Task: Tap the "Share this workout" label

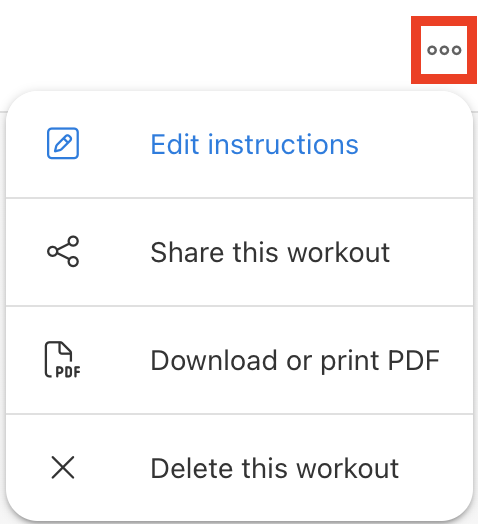Action: pyautogui.click(x=270, y=252)
